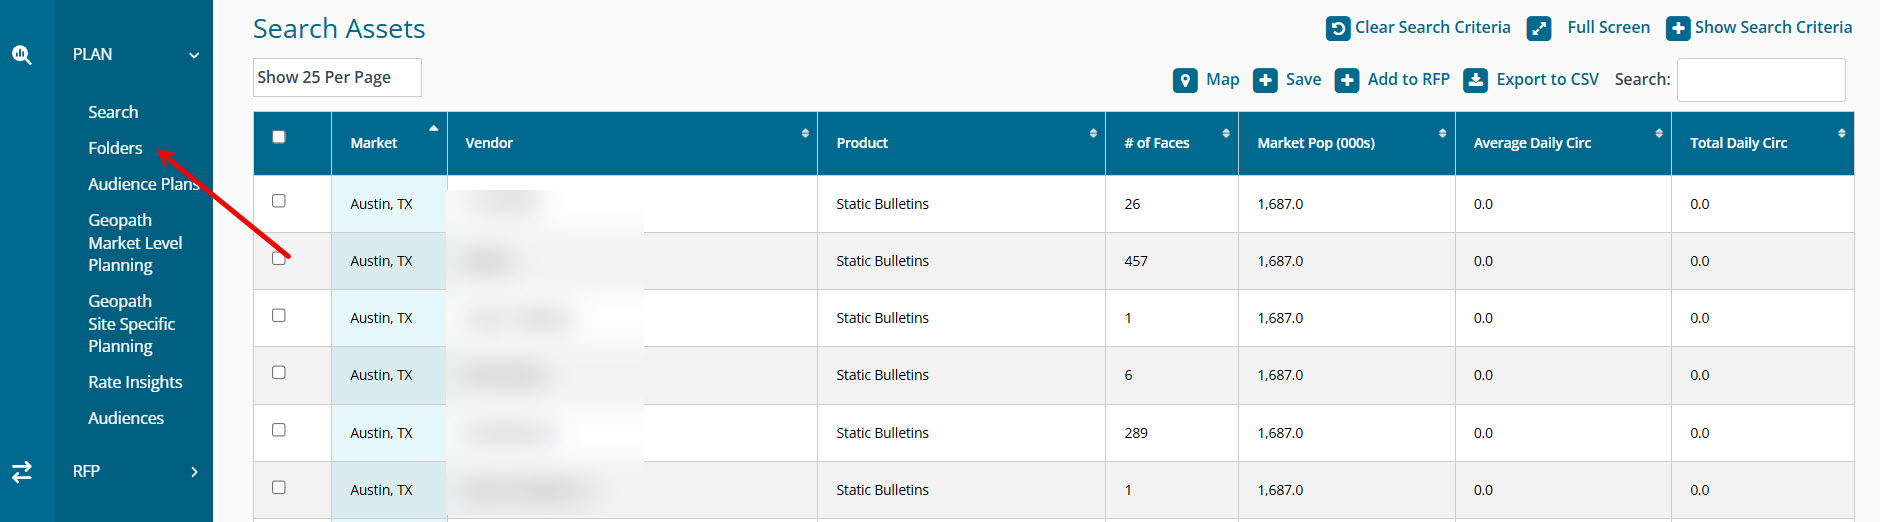This screenshot has width=1880, height=522.
Task: Check the first Austin, TX row checkbox
Action: [279, 201]
